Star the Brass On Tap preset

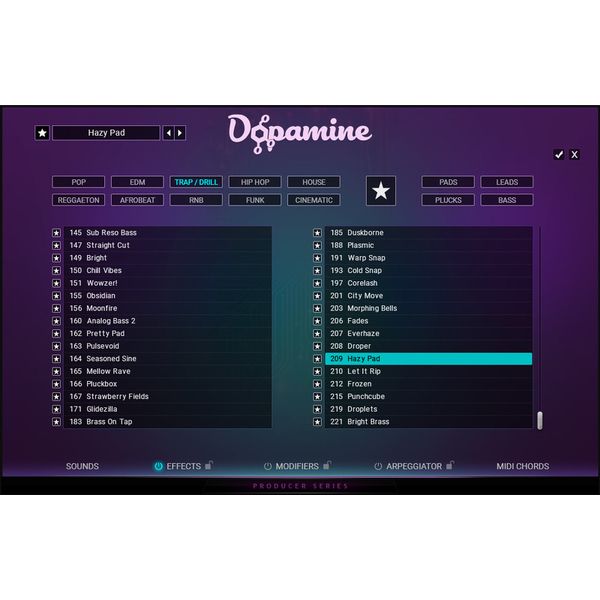pyautogui.click(x=56, y=422)
